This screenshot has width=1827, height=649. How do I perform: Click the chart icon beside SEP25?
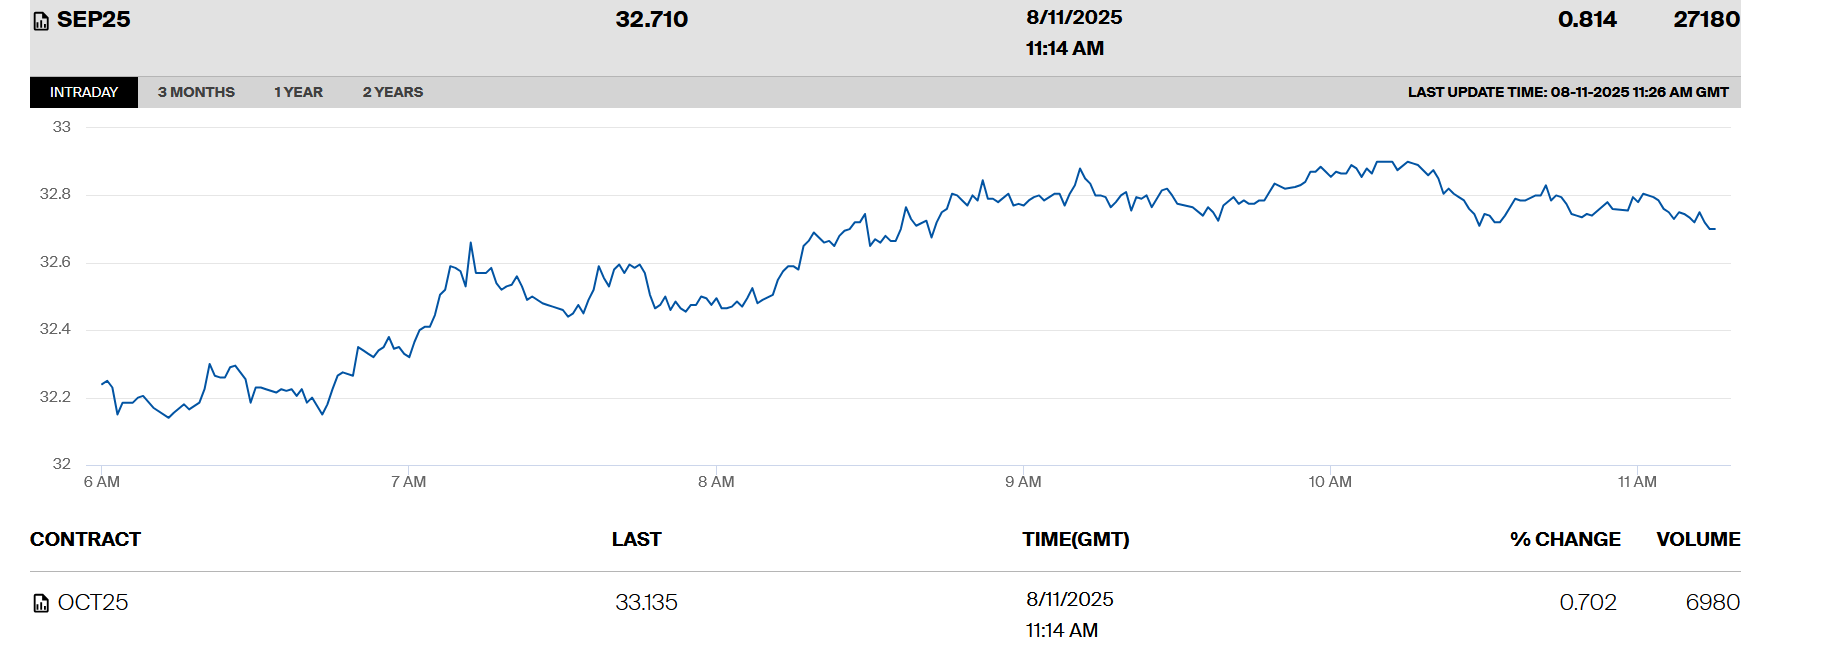click(41, 21)
